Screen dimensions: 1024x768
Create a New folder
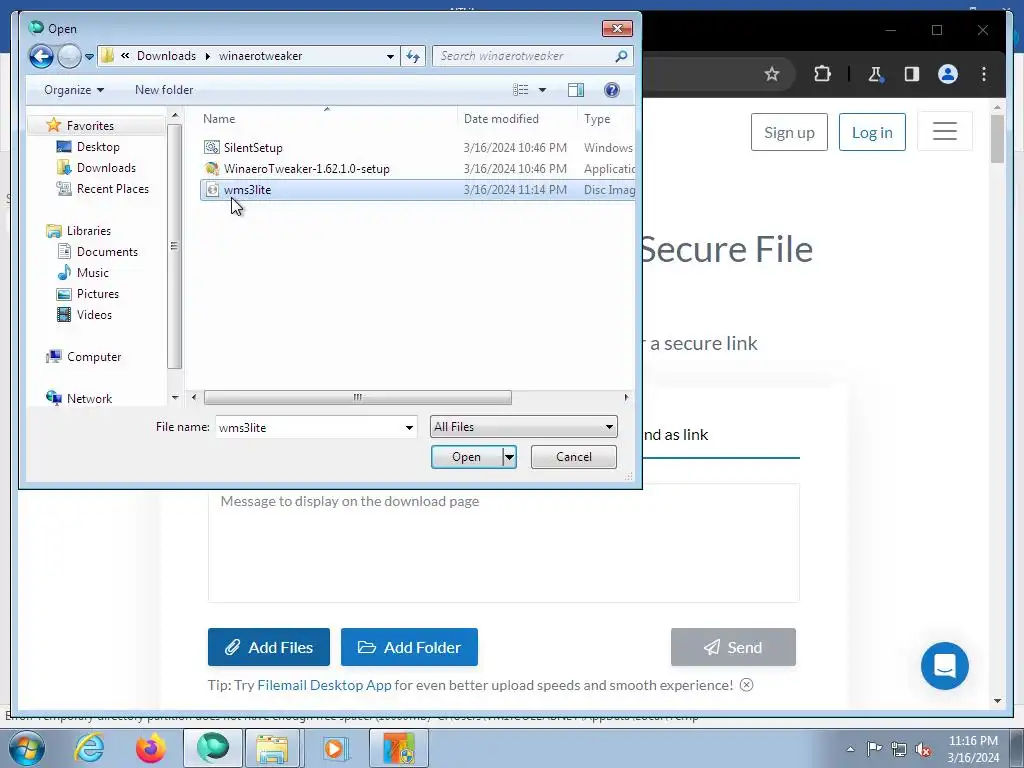(x=164, y=90)
